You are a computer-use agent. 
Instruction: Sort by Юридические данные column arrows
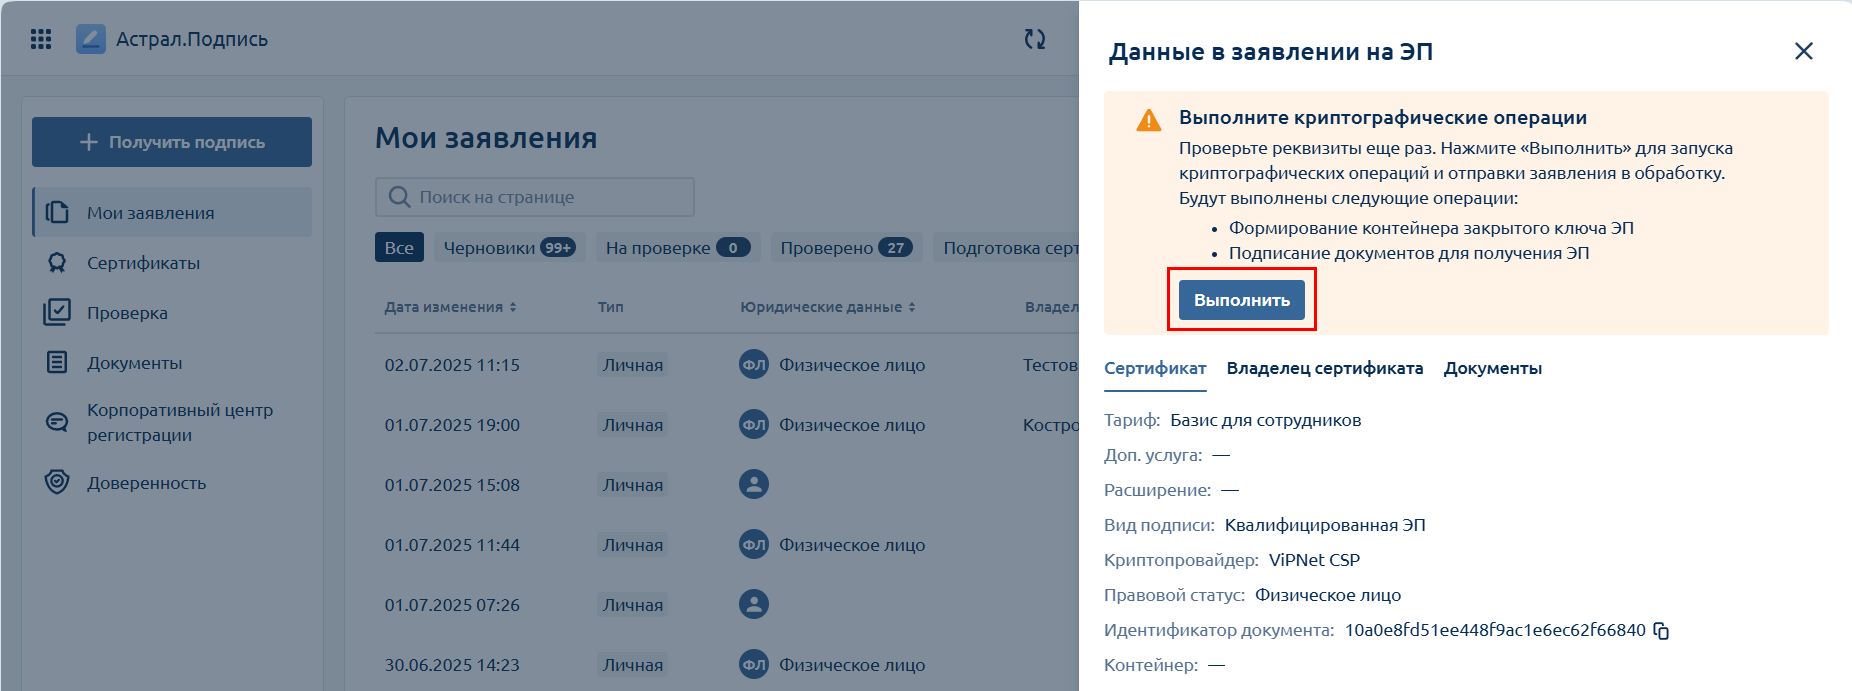point(912,307)
